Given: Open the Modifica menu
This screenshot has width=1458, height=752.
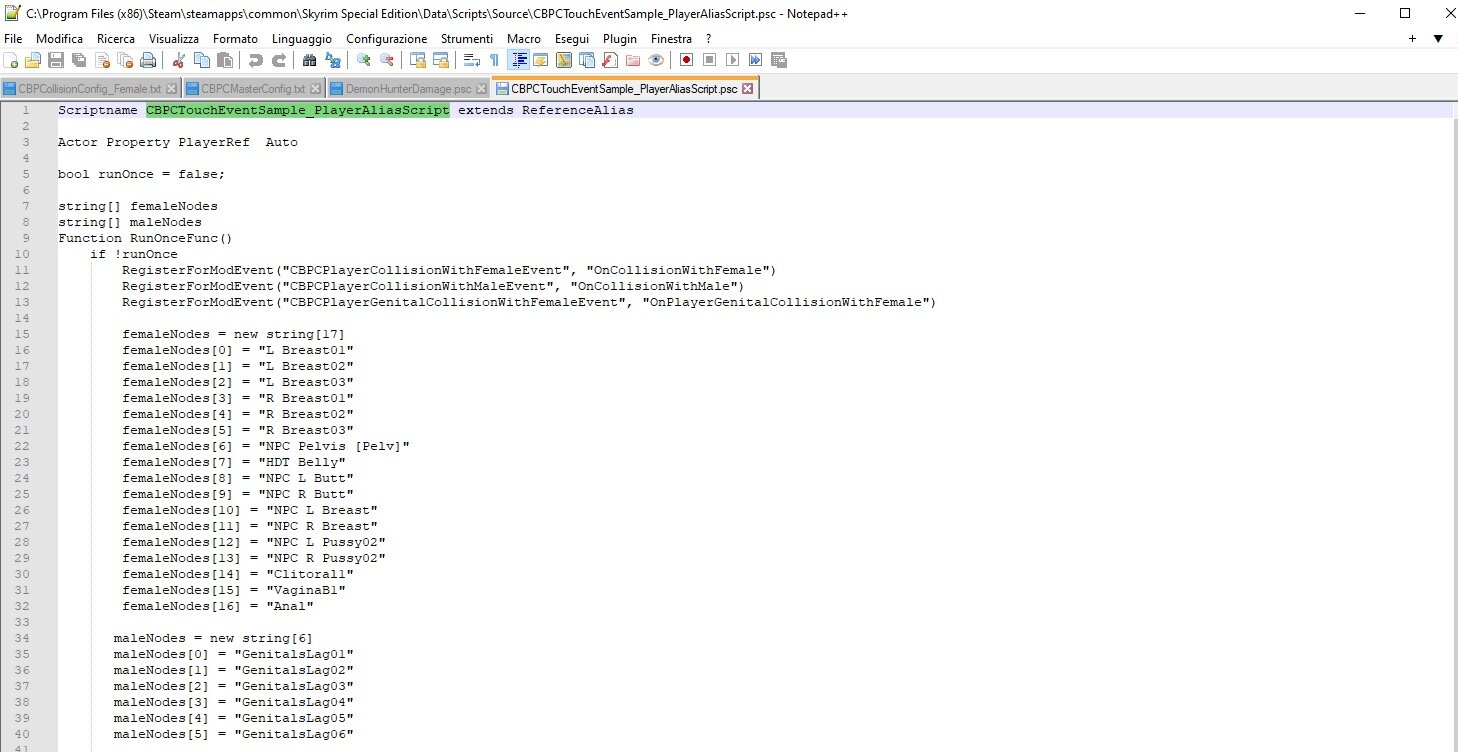Looking at the screenshot, I should coord(60,38).
